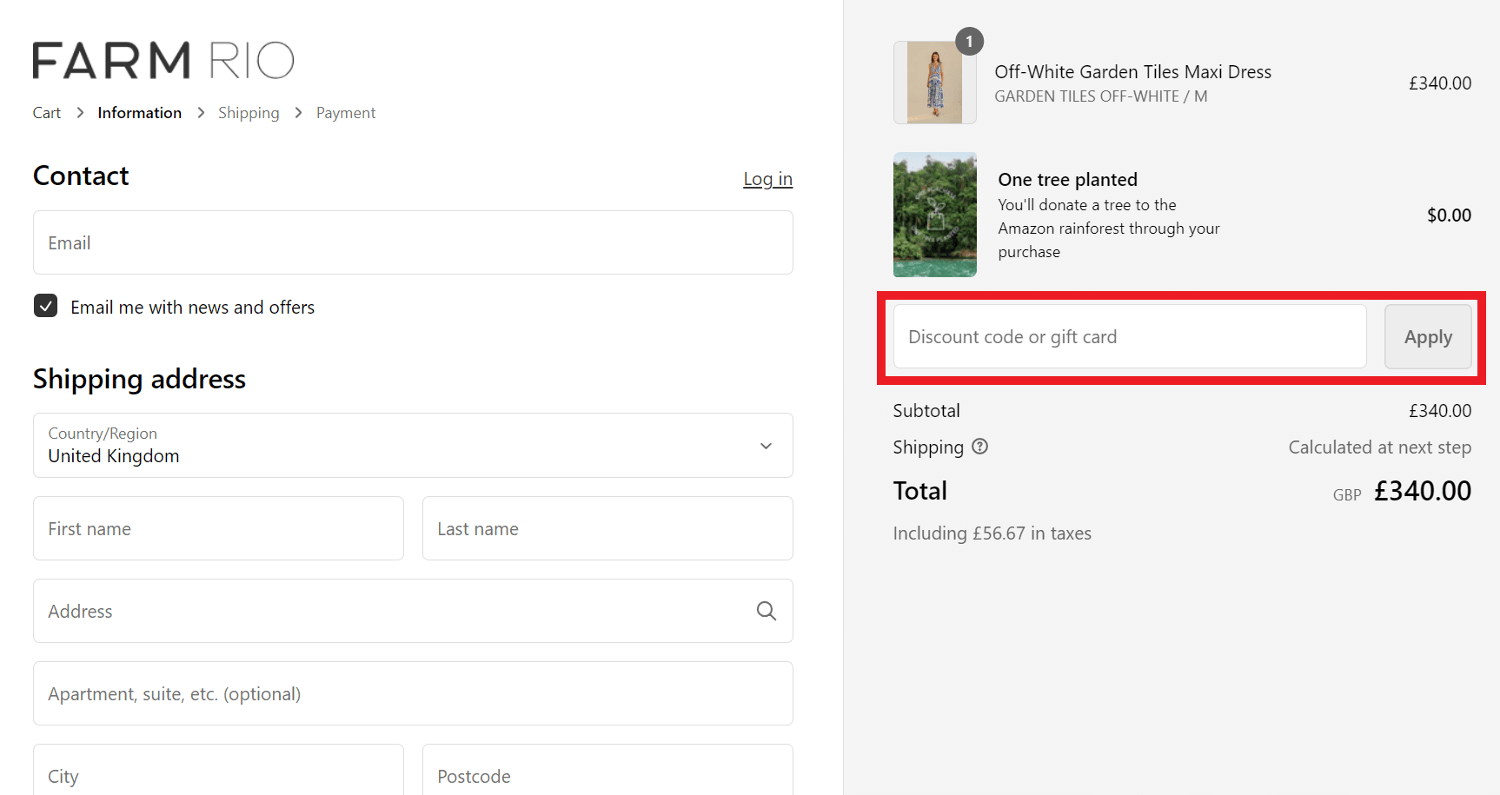
Task: Click the Apply discount button
Action: tap(1428, 337)
